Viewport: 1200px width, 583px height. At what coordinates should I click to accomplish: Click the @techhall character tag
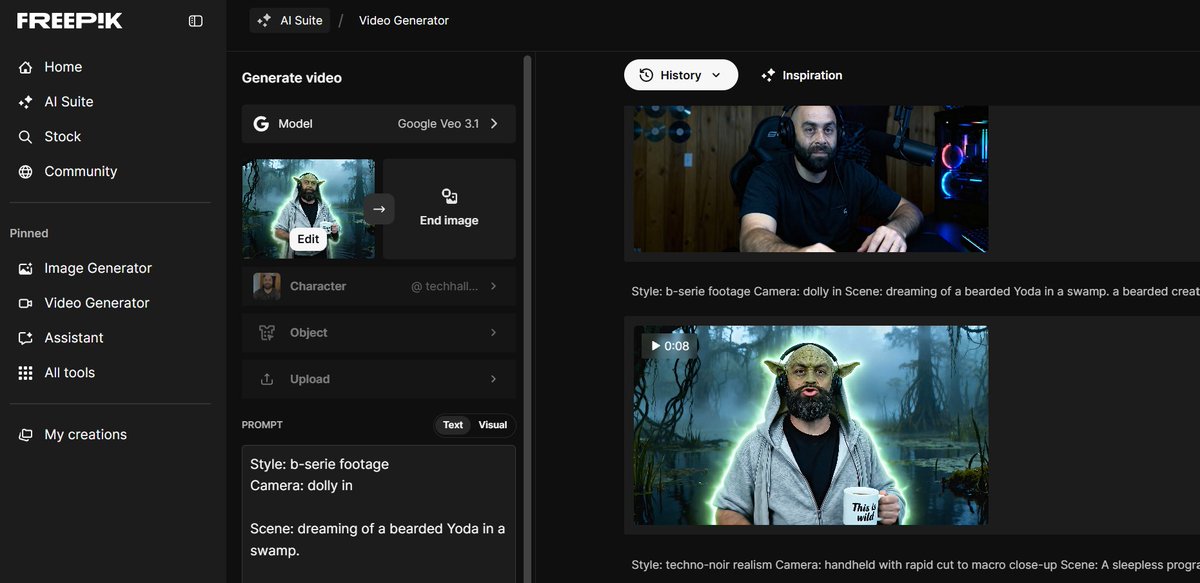444,286
